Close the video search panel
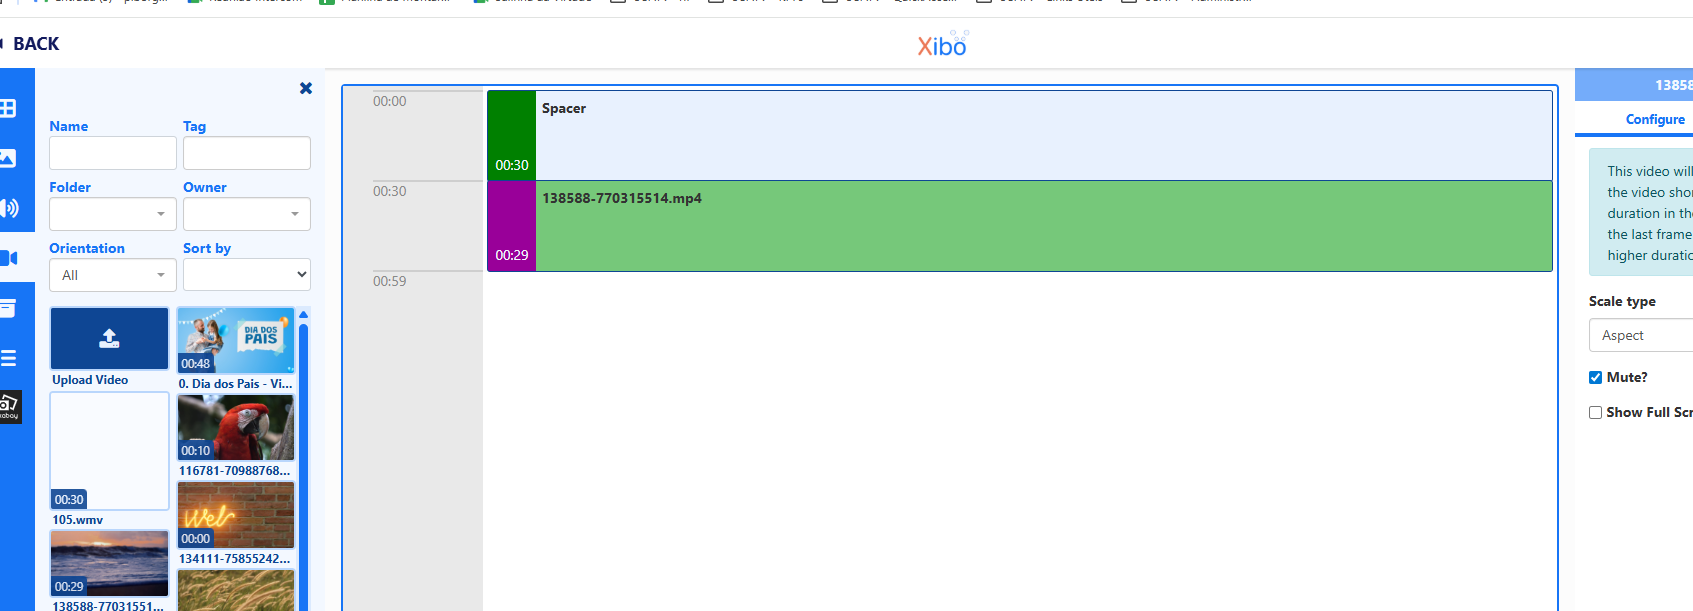This screenshot has width=1693, height=611. click(x=306, y=88)
